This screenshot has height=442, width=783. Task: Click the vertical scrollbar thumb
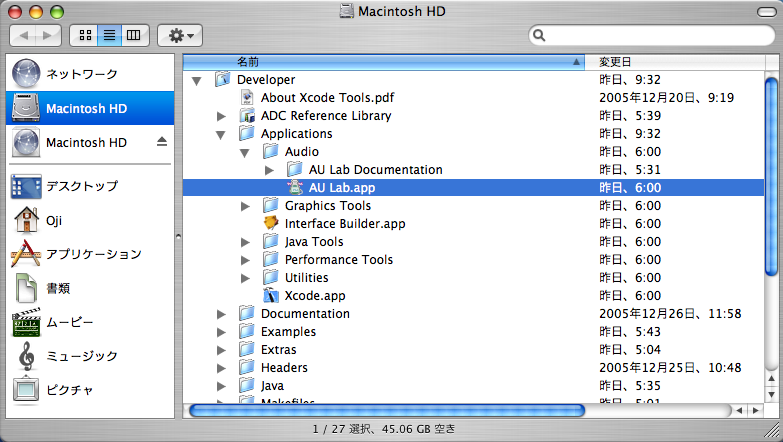[x=772, y=176]
